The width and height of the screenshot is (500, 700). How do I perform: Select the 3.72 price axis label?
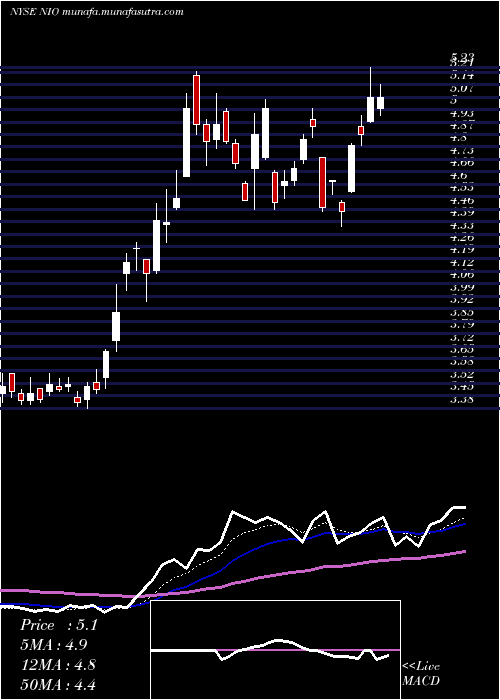point(462,337)
